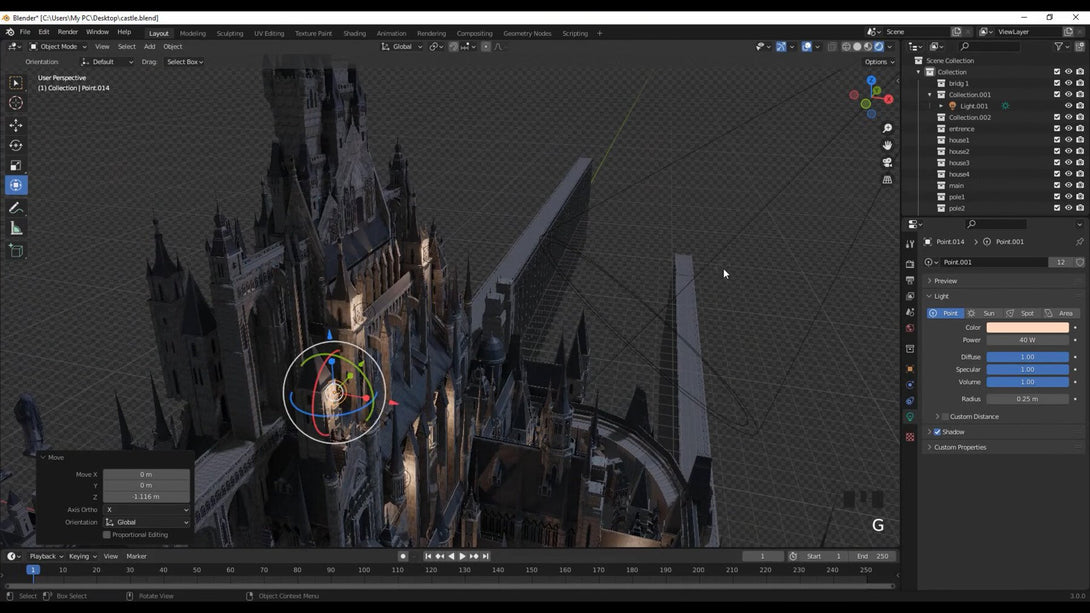The height and width of the screenshot is (613, 1090).
Task: Open the Texture properties tab
Action: 910,437
